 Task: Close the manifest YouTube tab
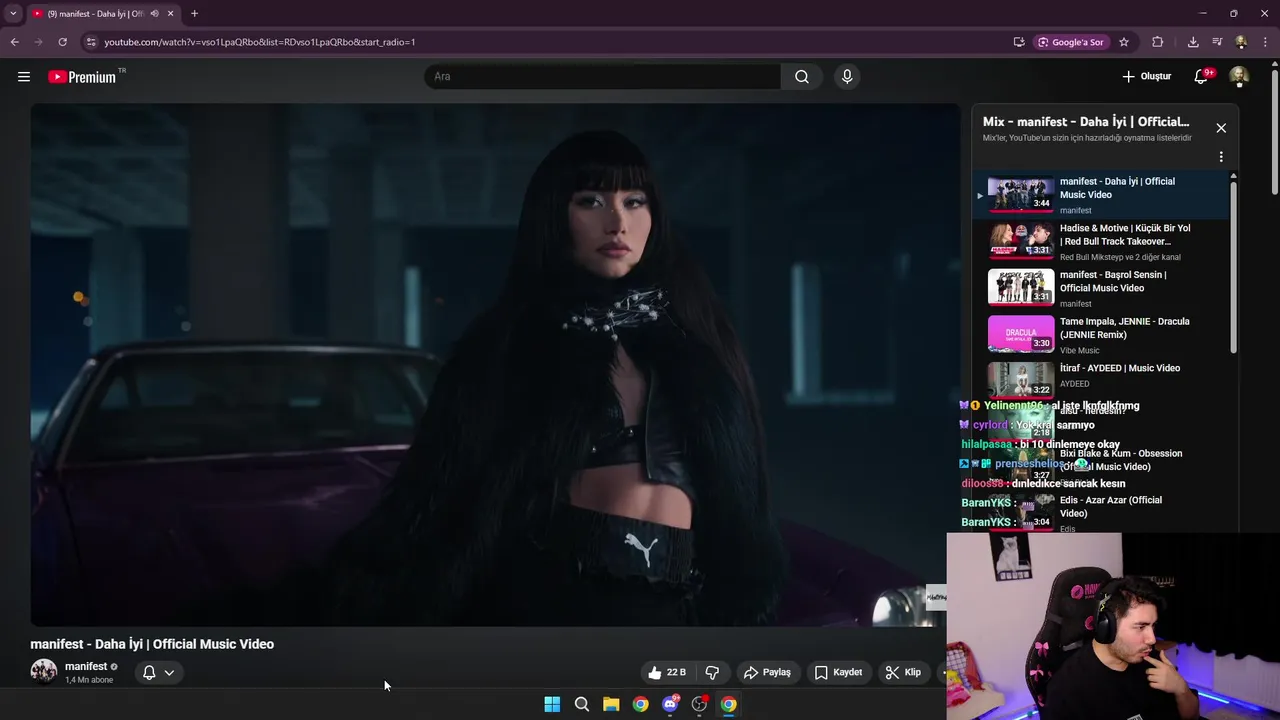pyautogui.click(x=171, y=14)
